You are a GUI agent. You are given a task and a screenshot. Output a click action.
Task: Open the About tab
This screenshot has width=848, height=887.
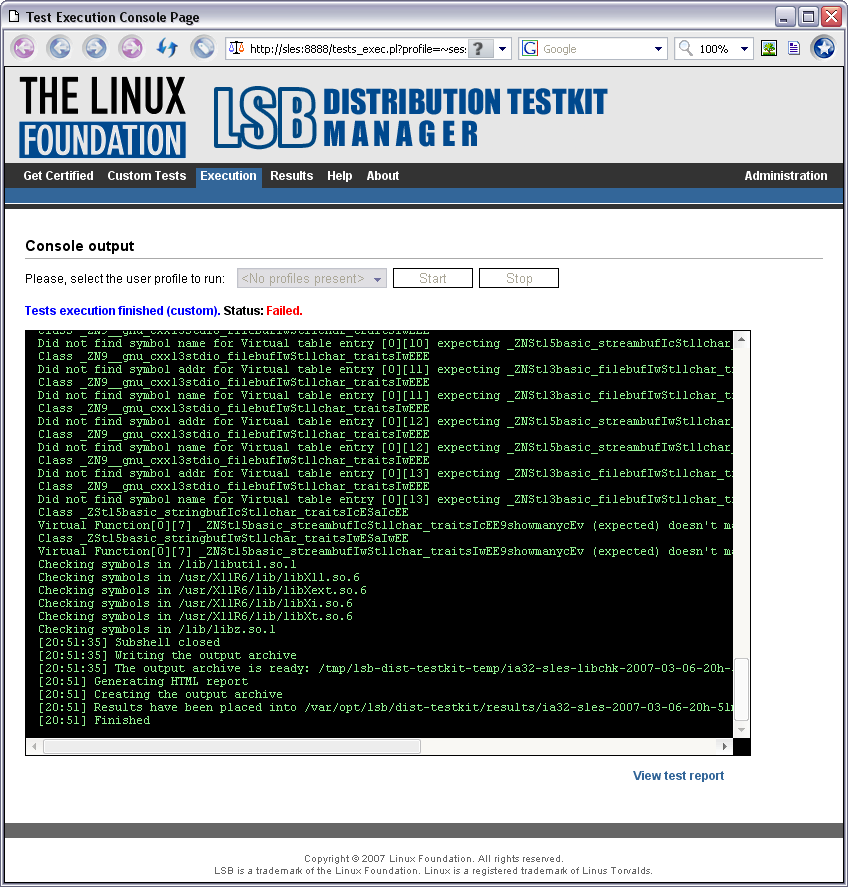[x=382, y=176]
